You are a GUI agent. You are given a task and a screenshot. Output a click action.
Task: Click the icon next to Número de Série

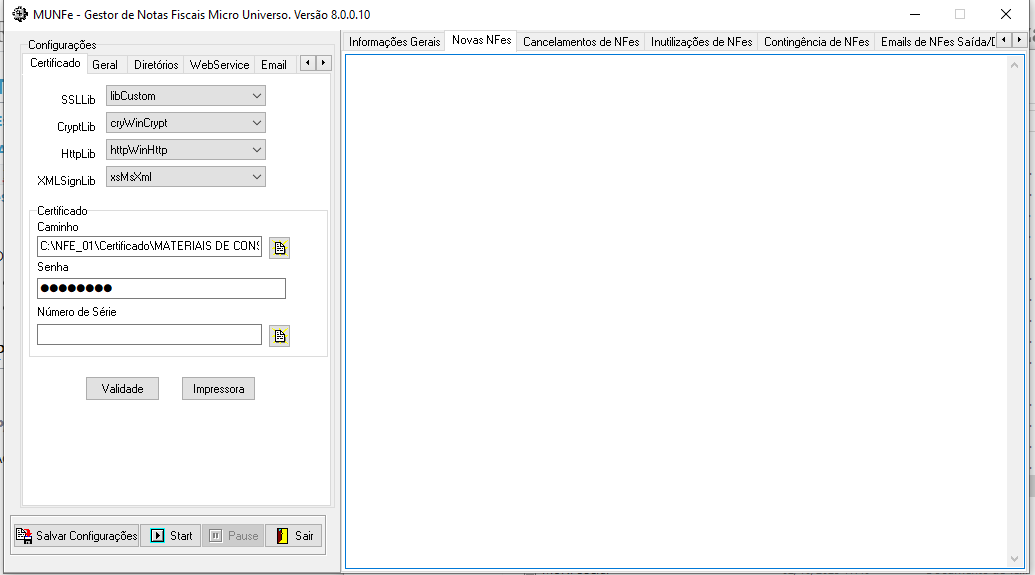pos(279,336)
